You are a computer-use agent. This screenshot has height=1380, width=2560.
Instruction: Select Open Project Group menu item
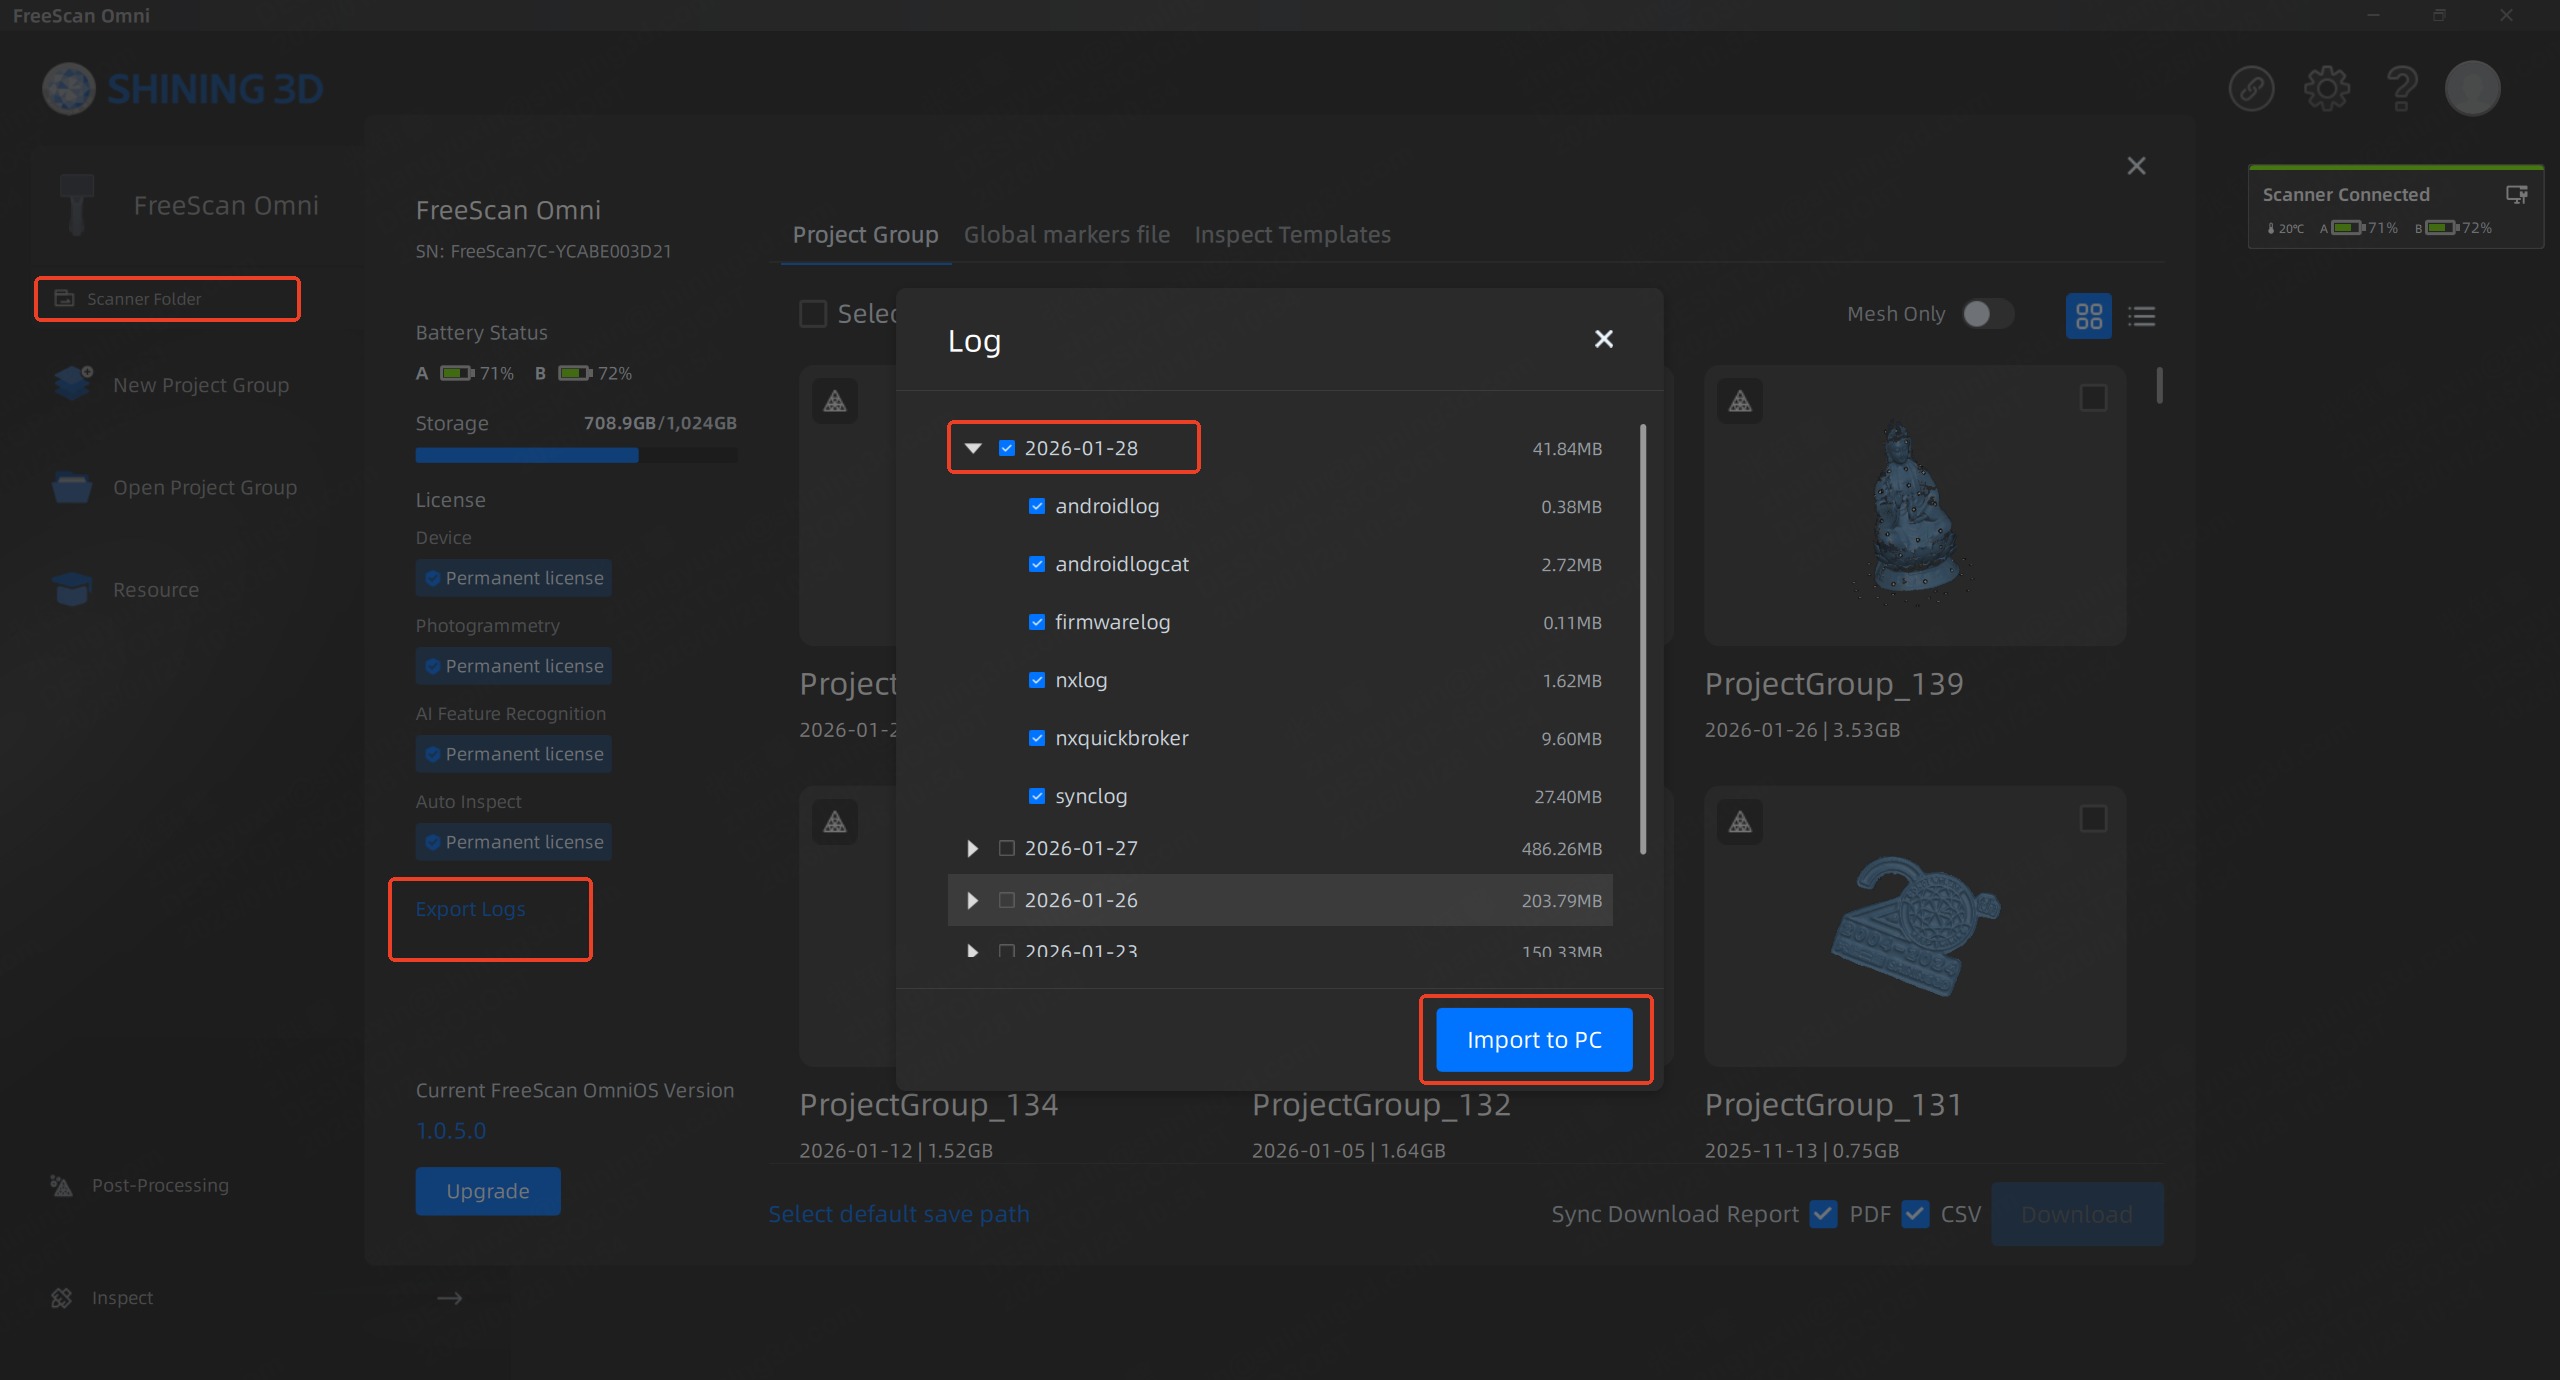pos(205,487)
